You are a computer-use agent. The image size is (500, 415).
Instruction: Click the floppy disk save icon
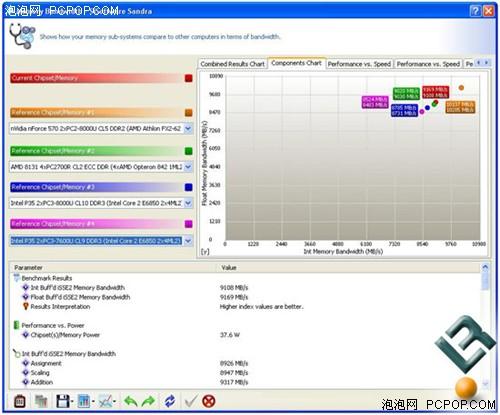62,401
